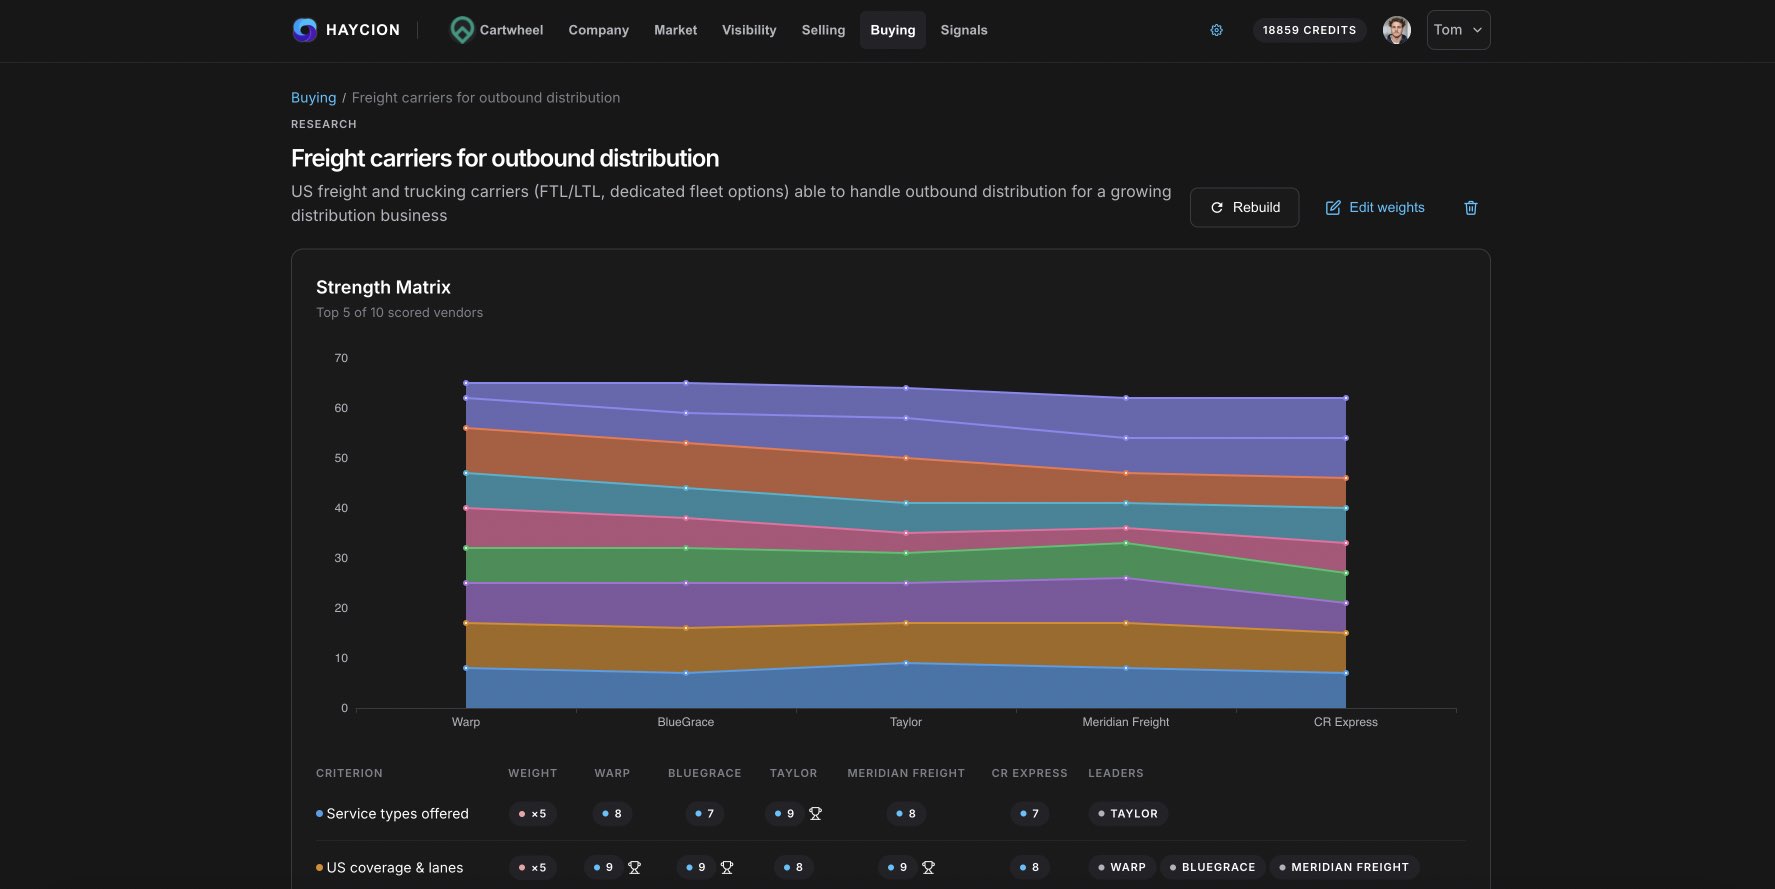Click BlueGrace label on chart axis
This screenshot has width=1775, height=889.
(x=686, y=722)
